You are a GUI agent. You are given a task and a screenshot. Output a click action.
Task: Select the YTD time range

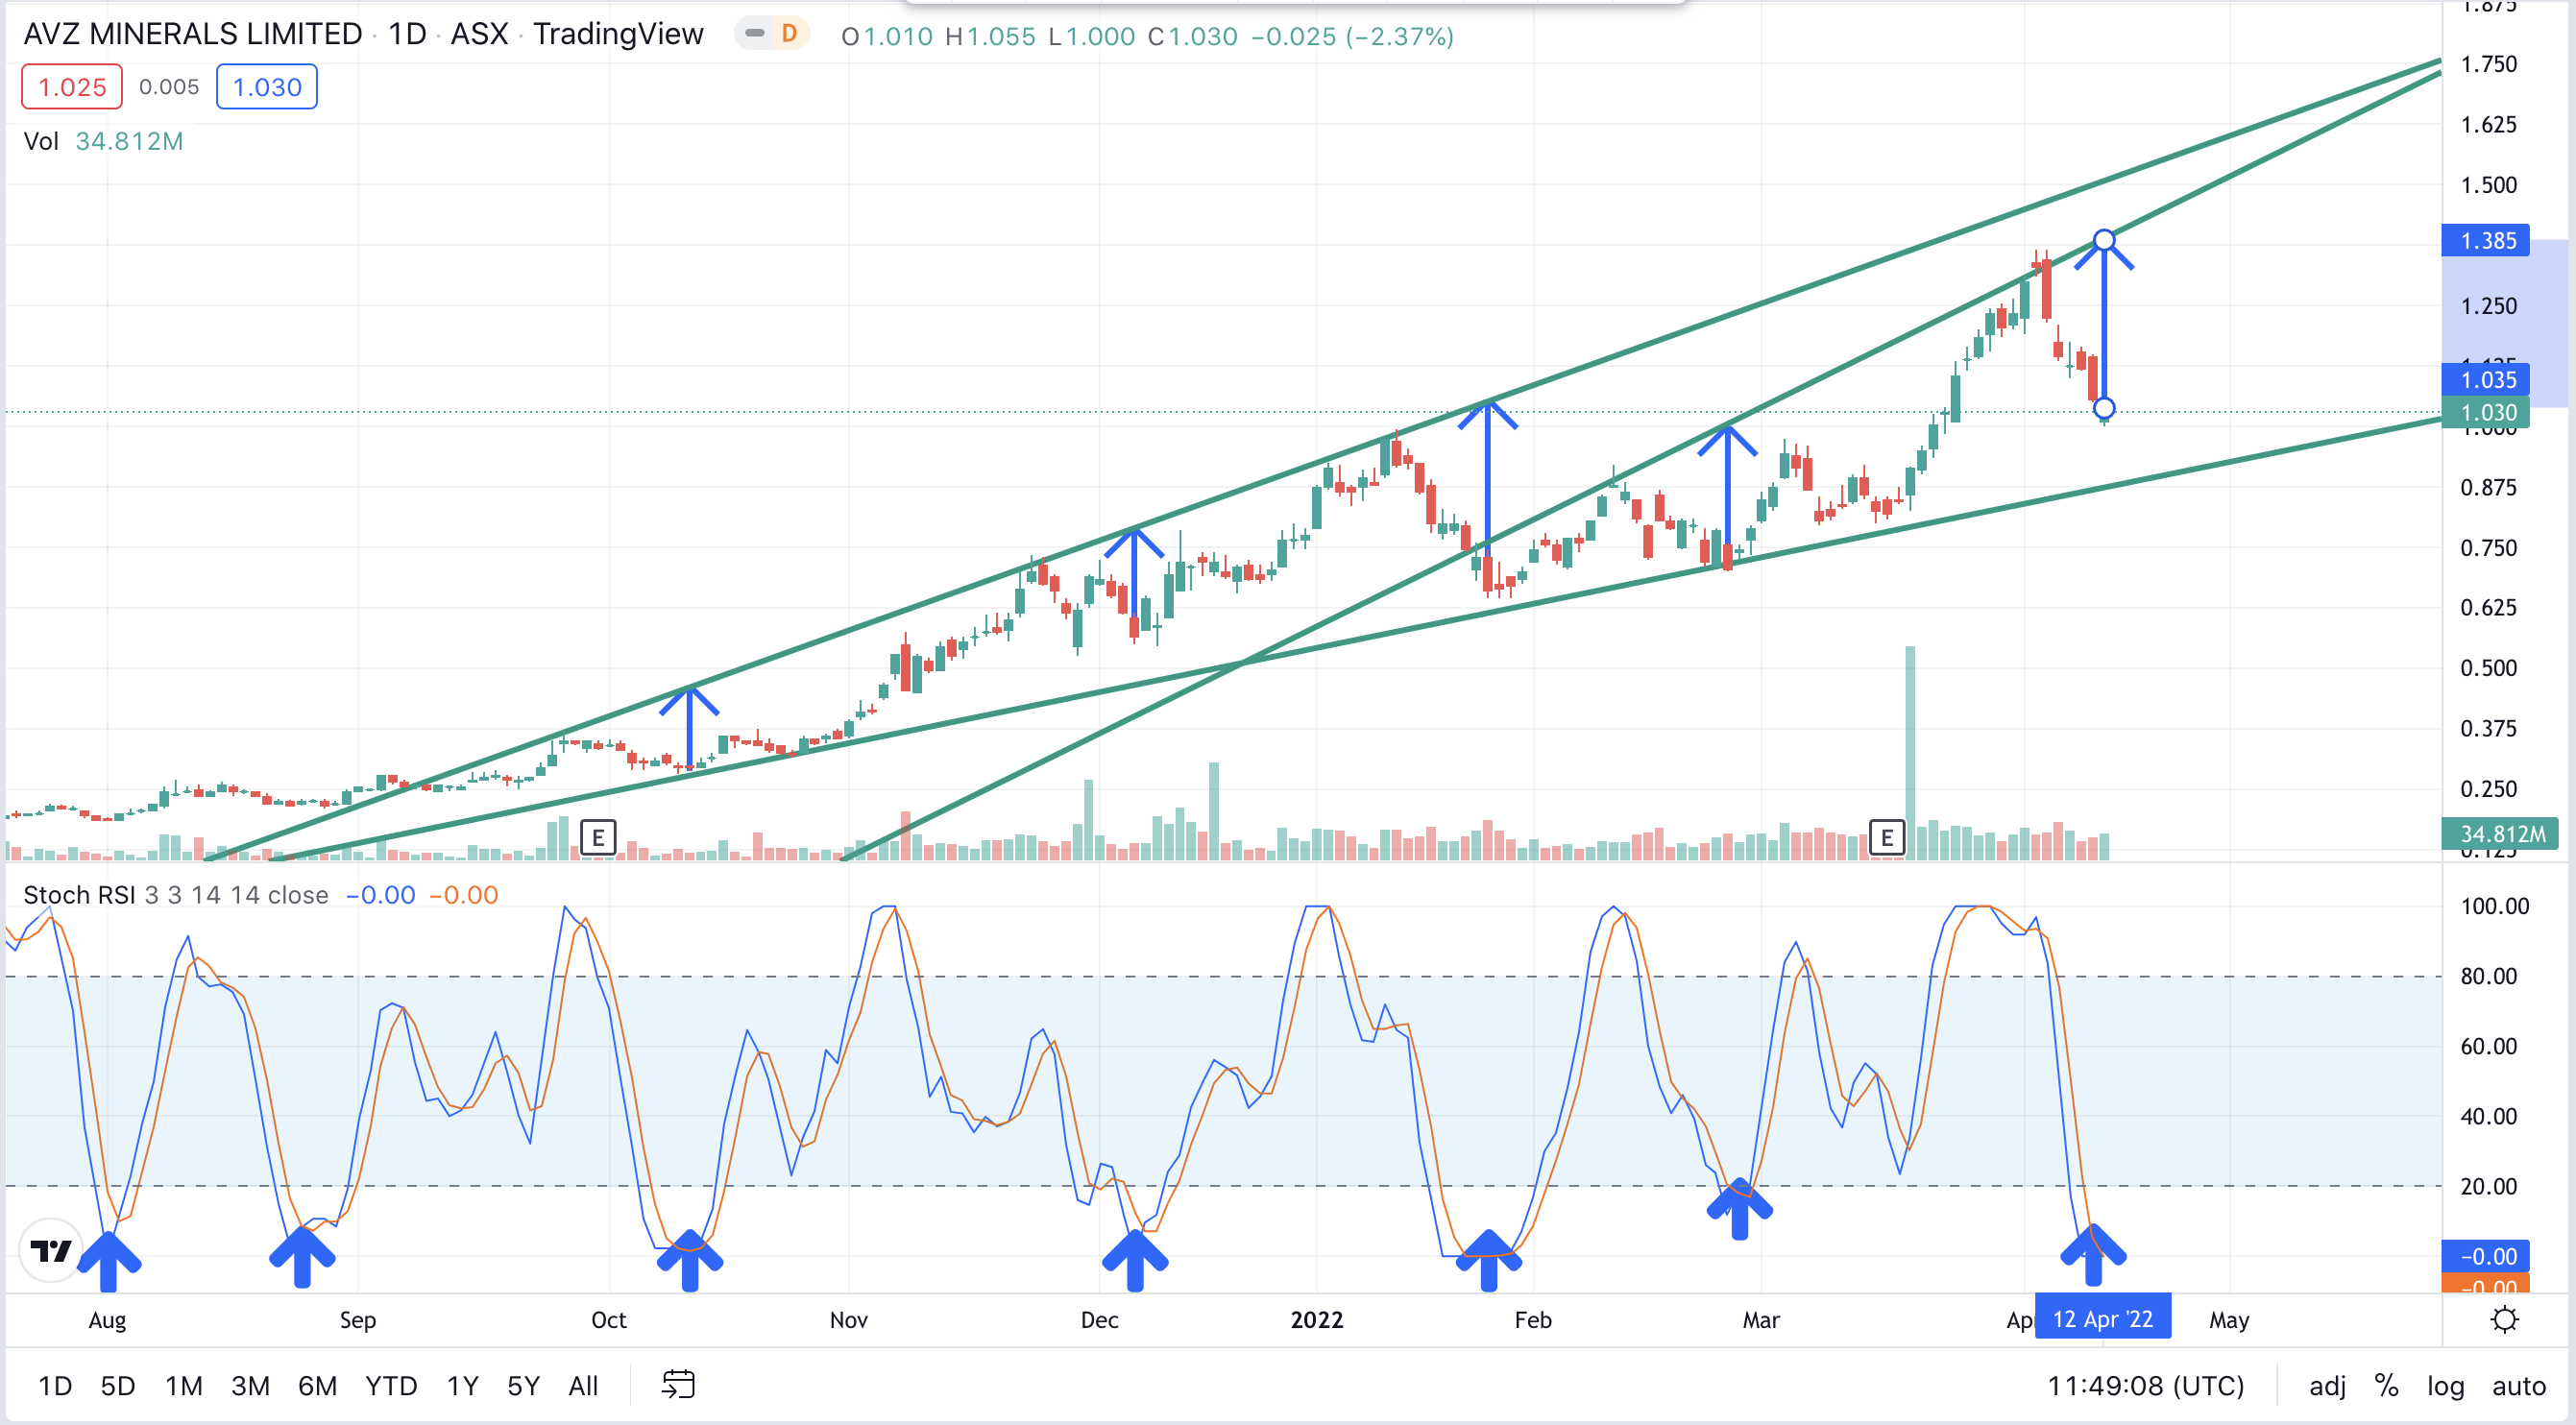tap(390, 1385)
